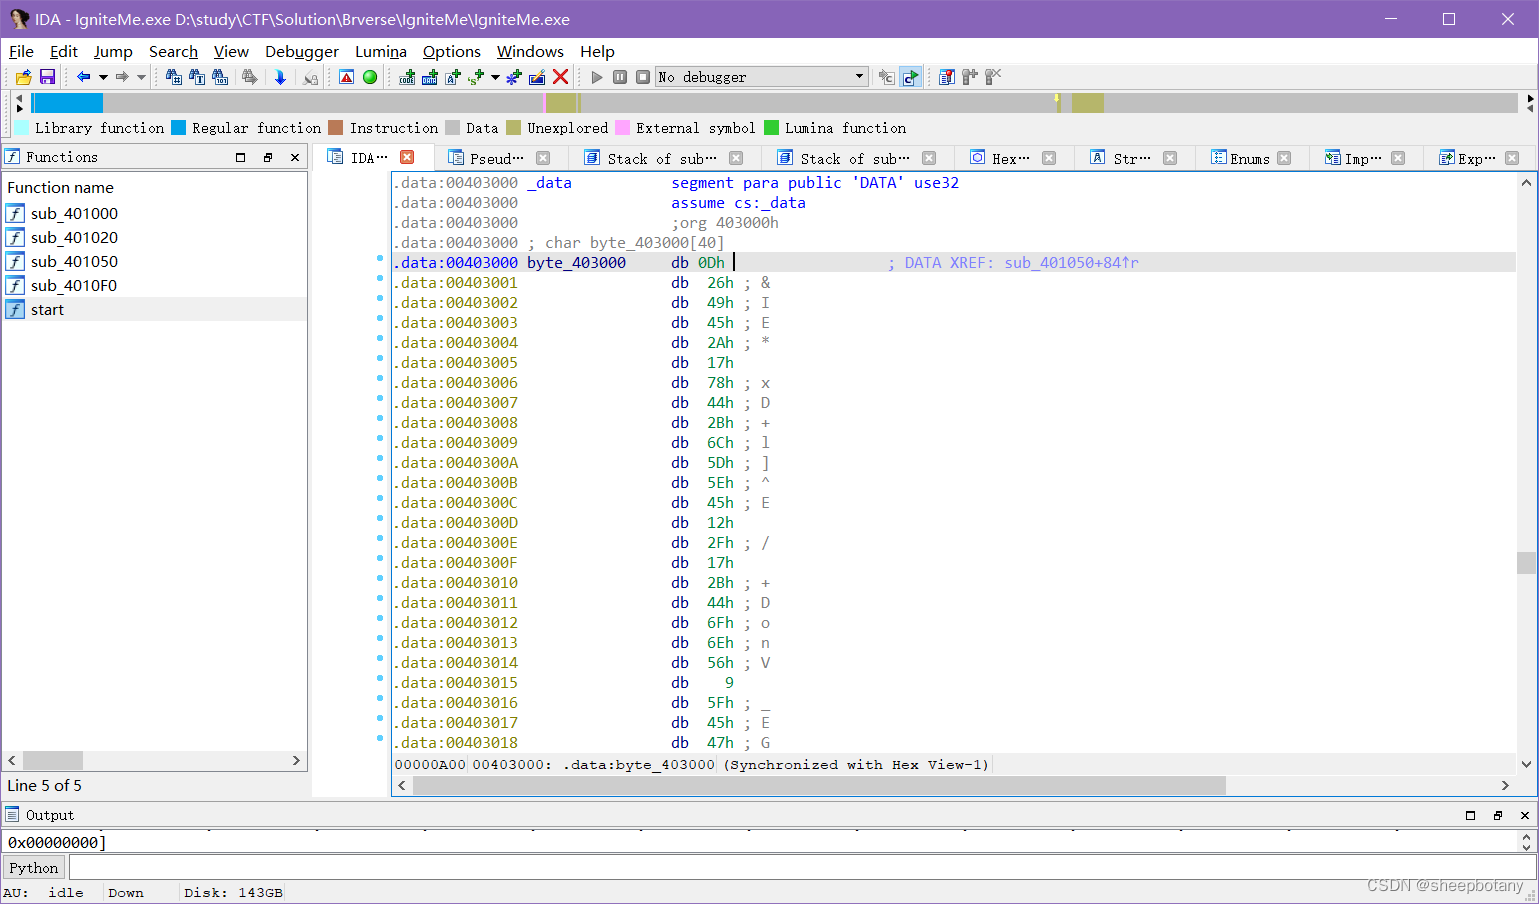This screenshot has width=1539, height=904.
Task: Follow the sub_401050+84 data XREF
Action: [x=1072, y=263]
